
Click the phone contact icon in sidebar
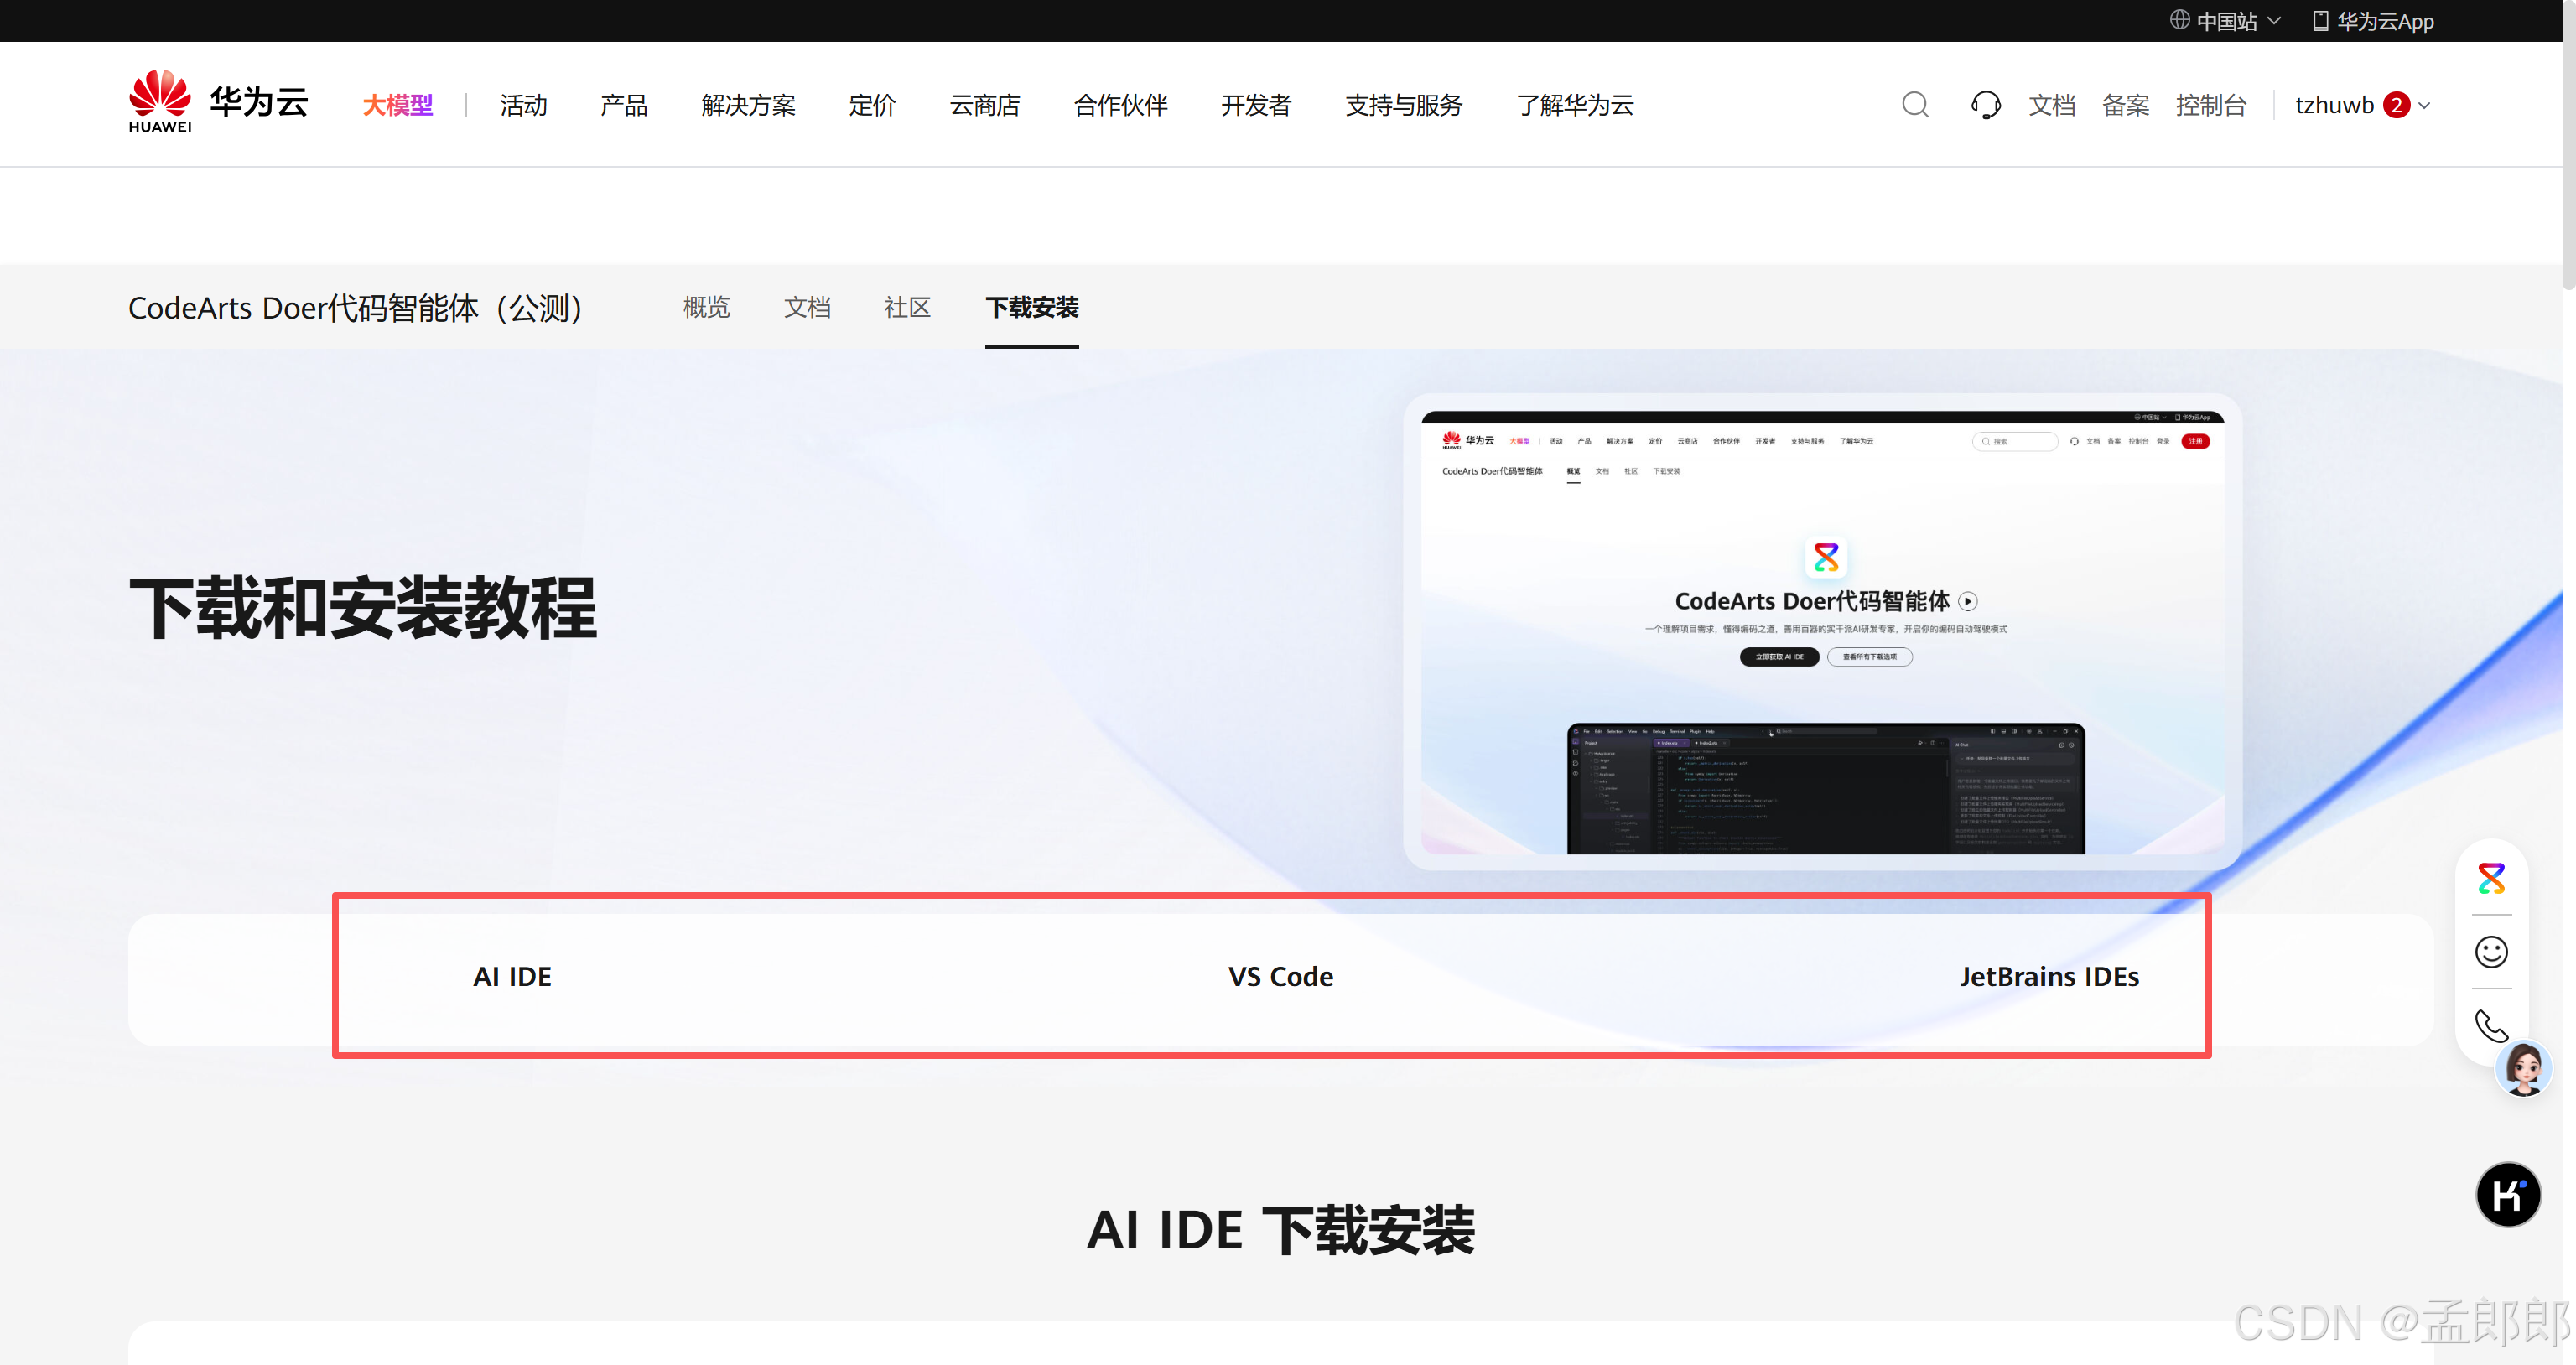click(x=2491, y=1026)
